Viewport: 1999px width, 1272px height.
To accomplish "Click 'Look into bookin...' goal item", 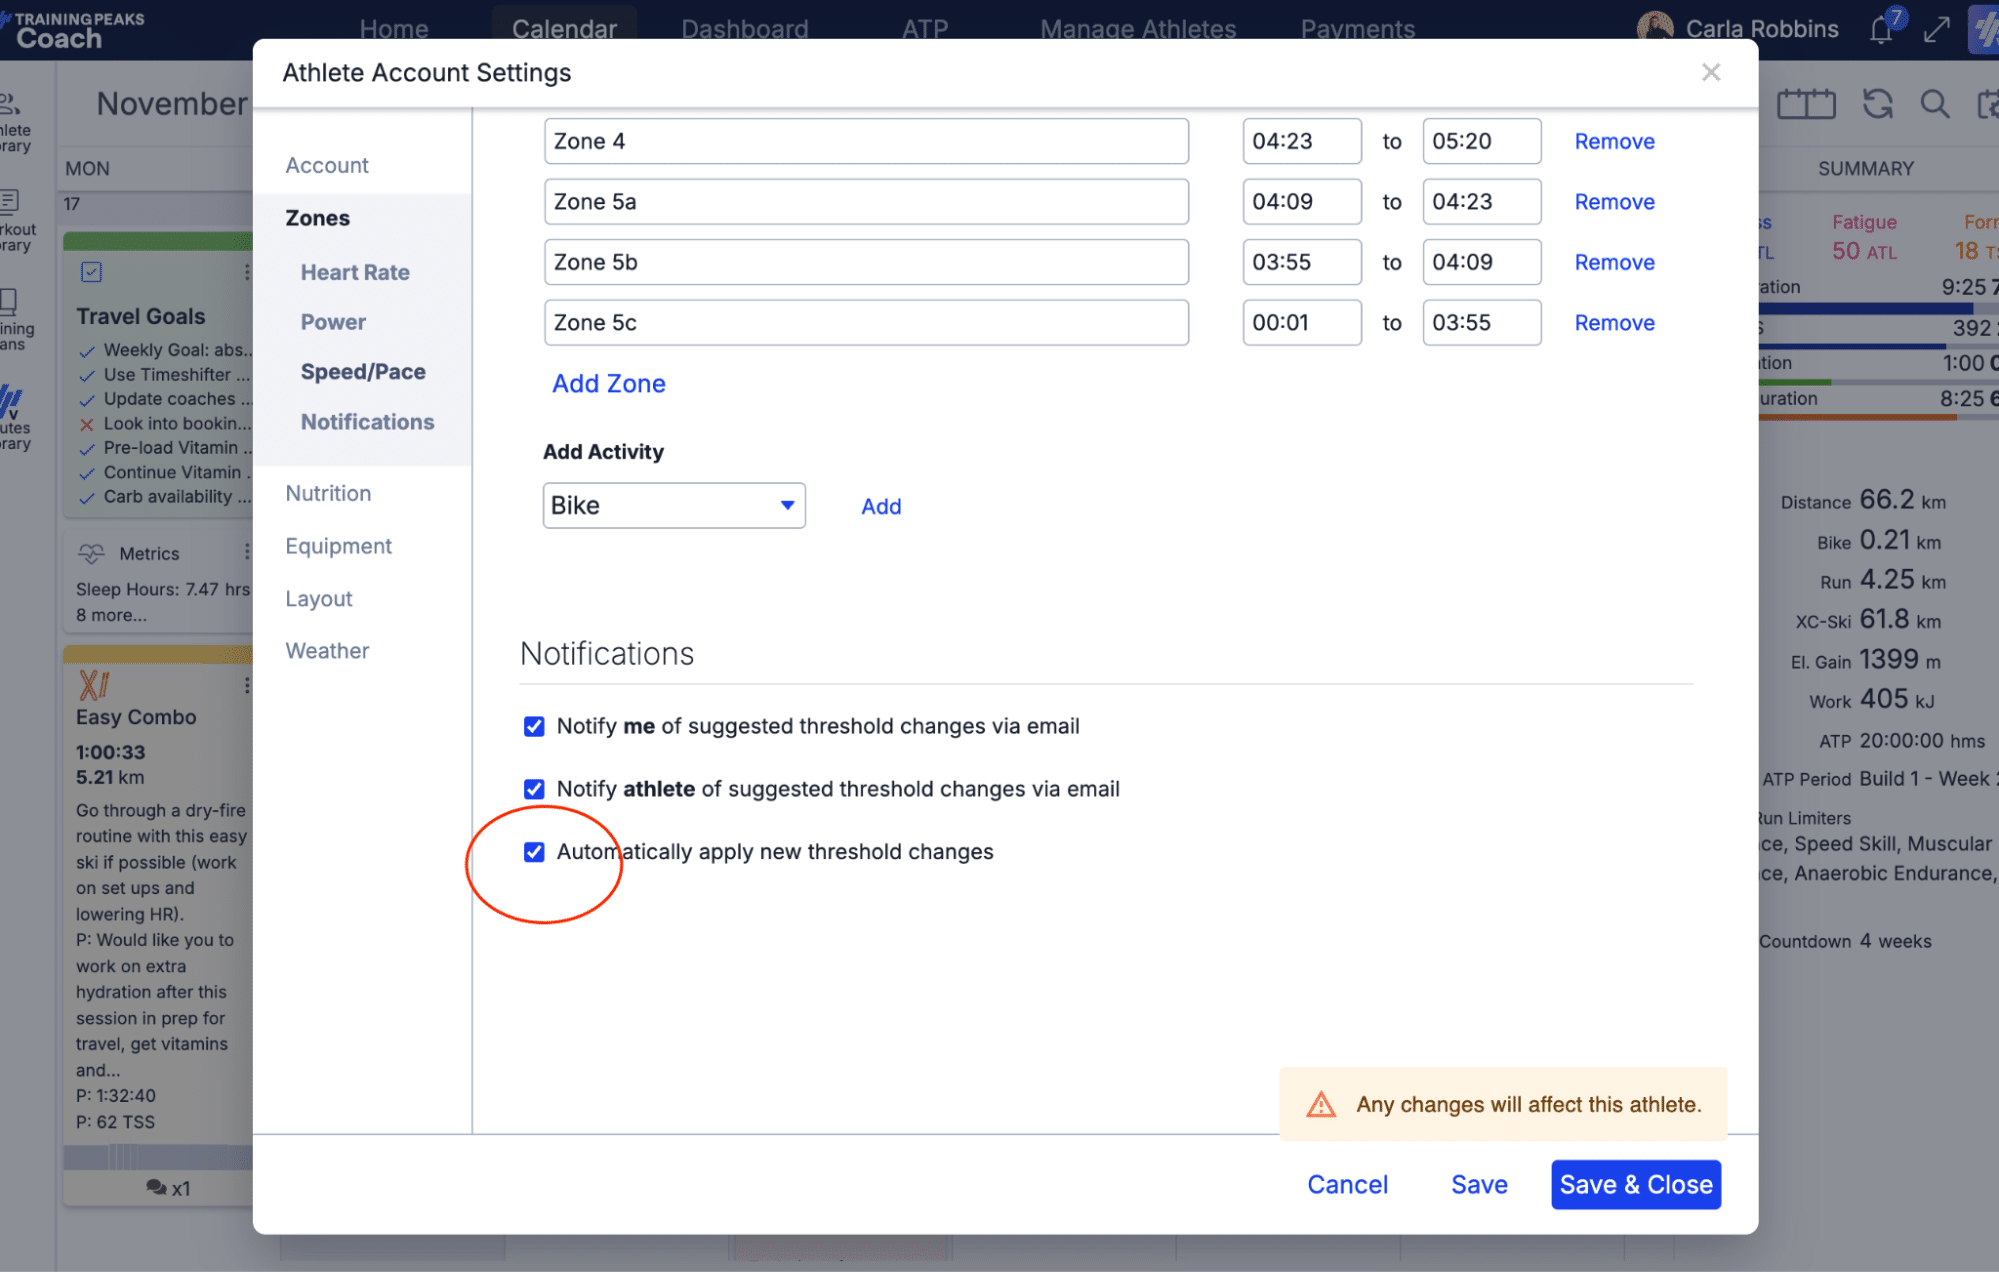I will coord(177,423).
